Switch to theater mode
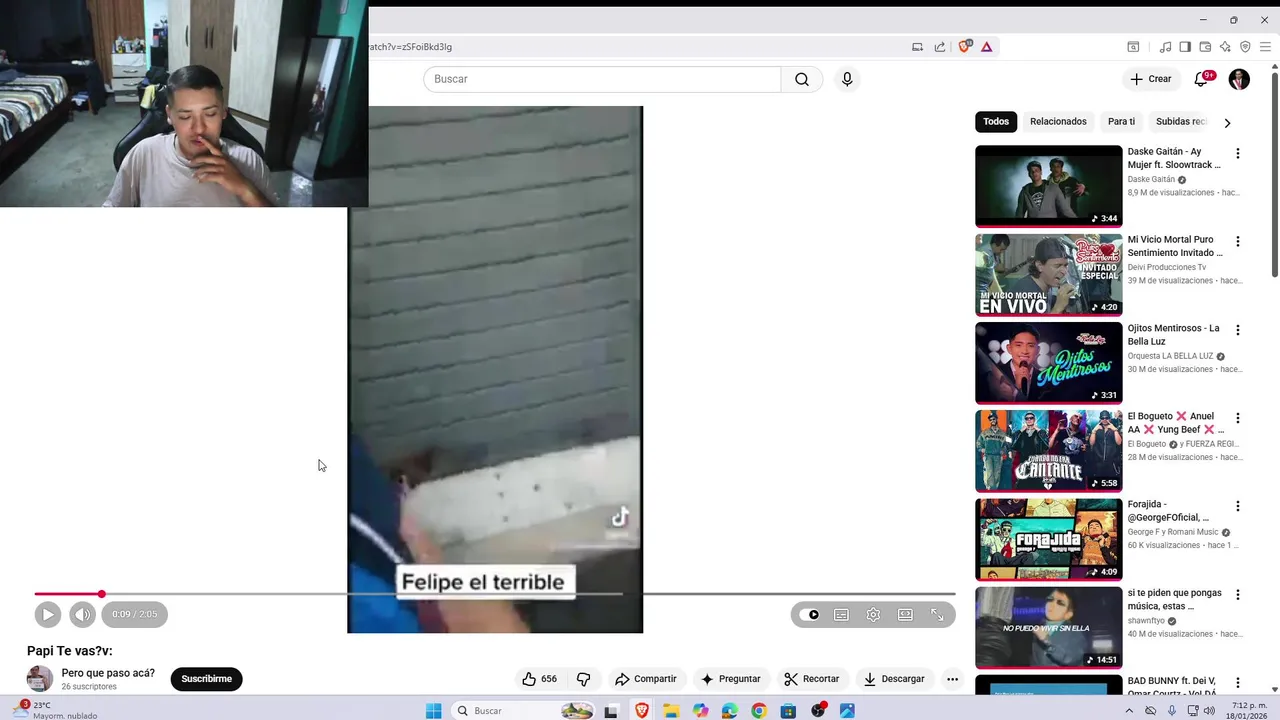This screenshot has width=1280, height=720. coord(905,615)
